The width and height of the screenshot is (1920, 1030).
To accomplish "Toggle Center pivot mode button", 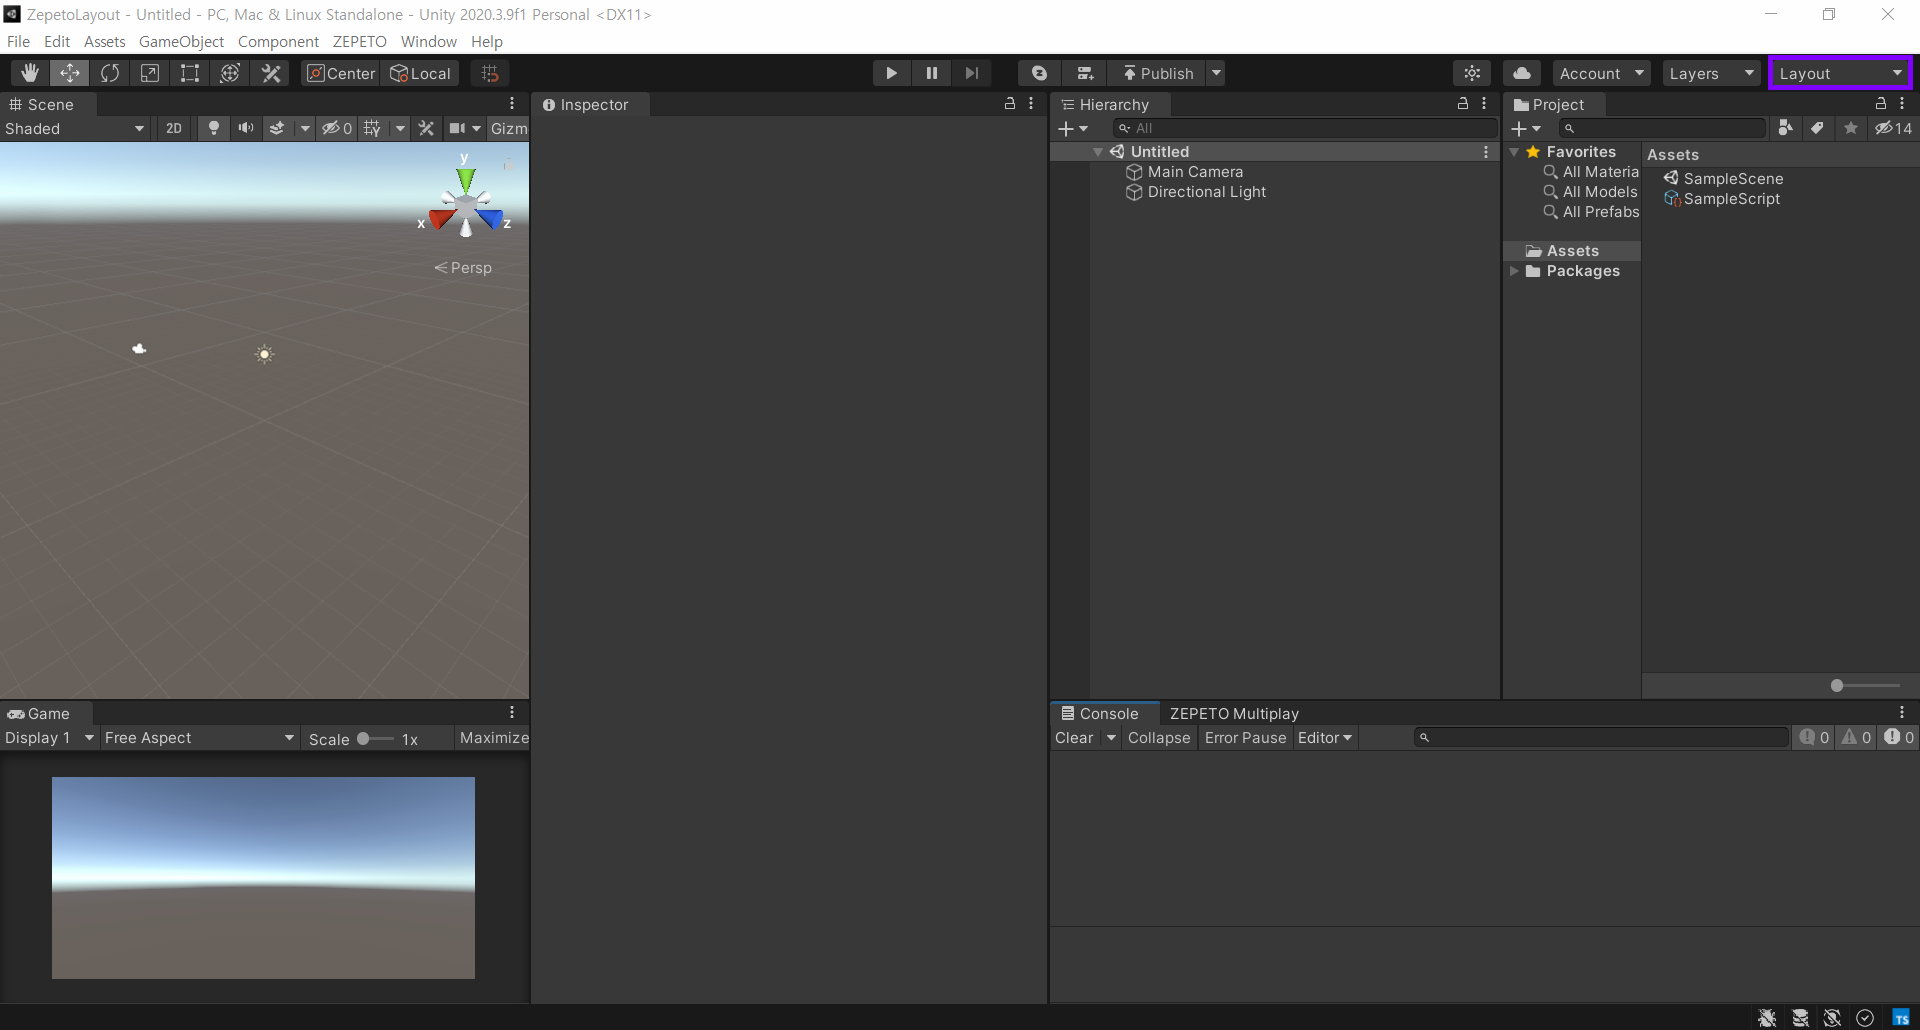I will point(341,73).
